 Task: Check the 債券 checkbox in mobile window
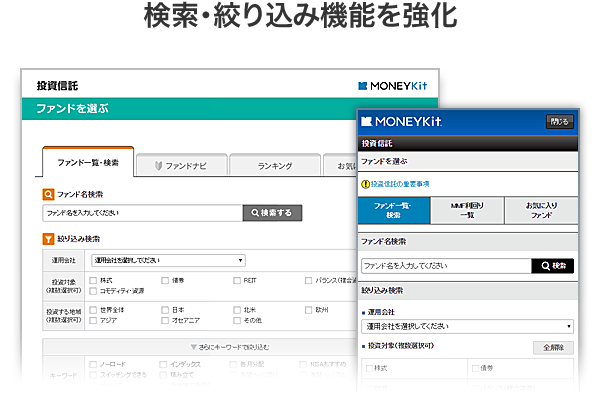475,368
